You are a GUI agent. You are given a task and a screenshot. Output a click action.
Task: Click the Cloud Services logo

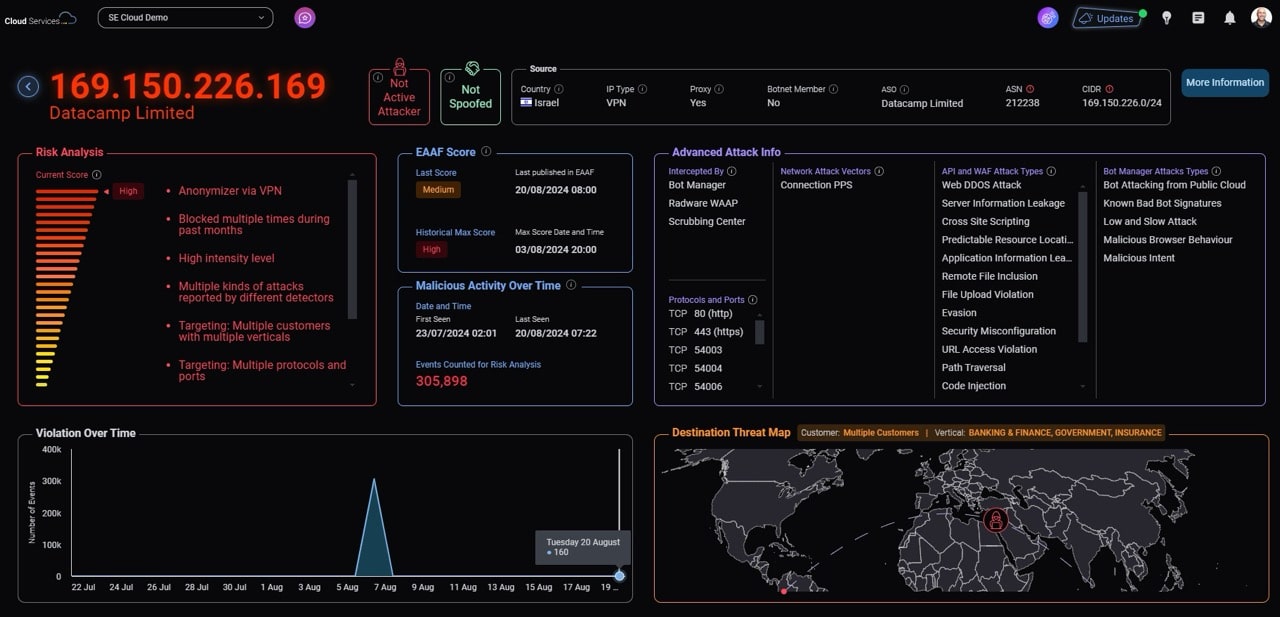[x=40, y=19]
